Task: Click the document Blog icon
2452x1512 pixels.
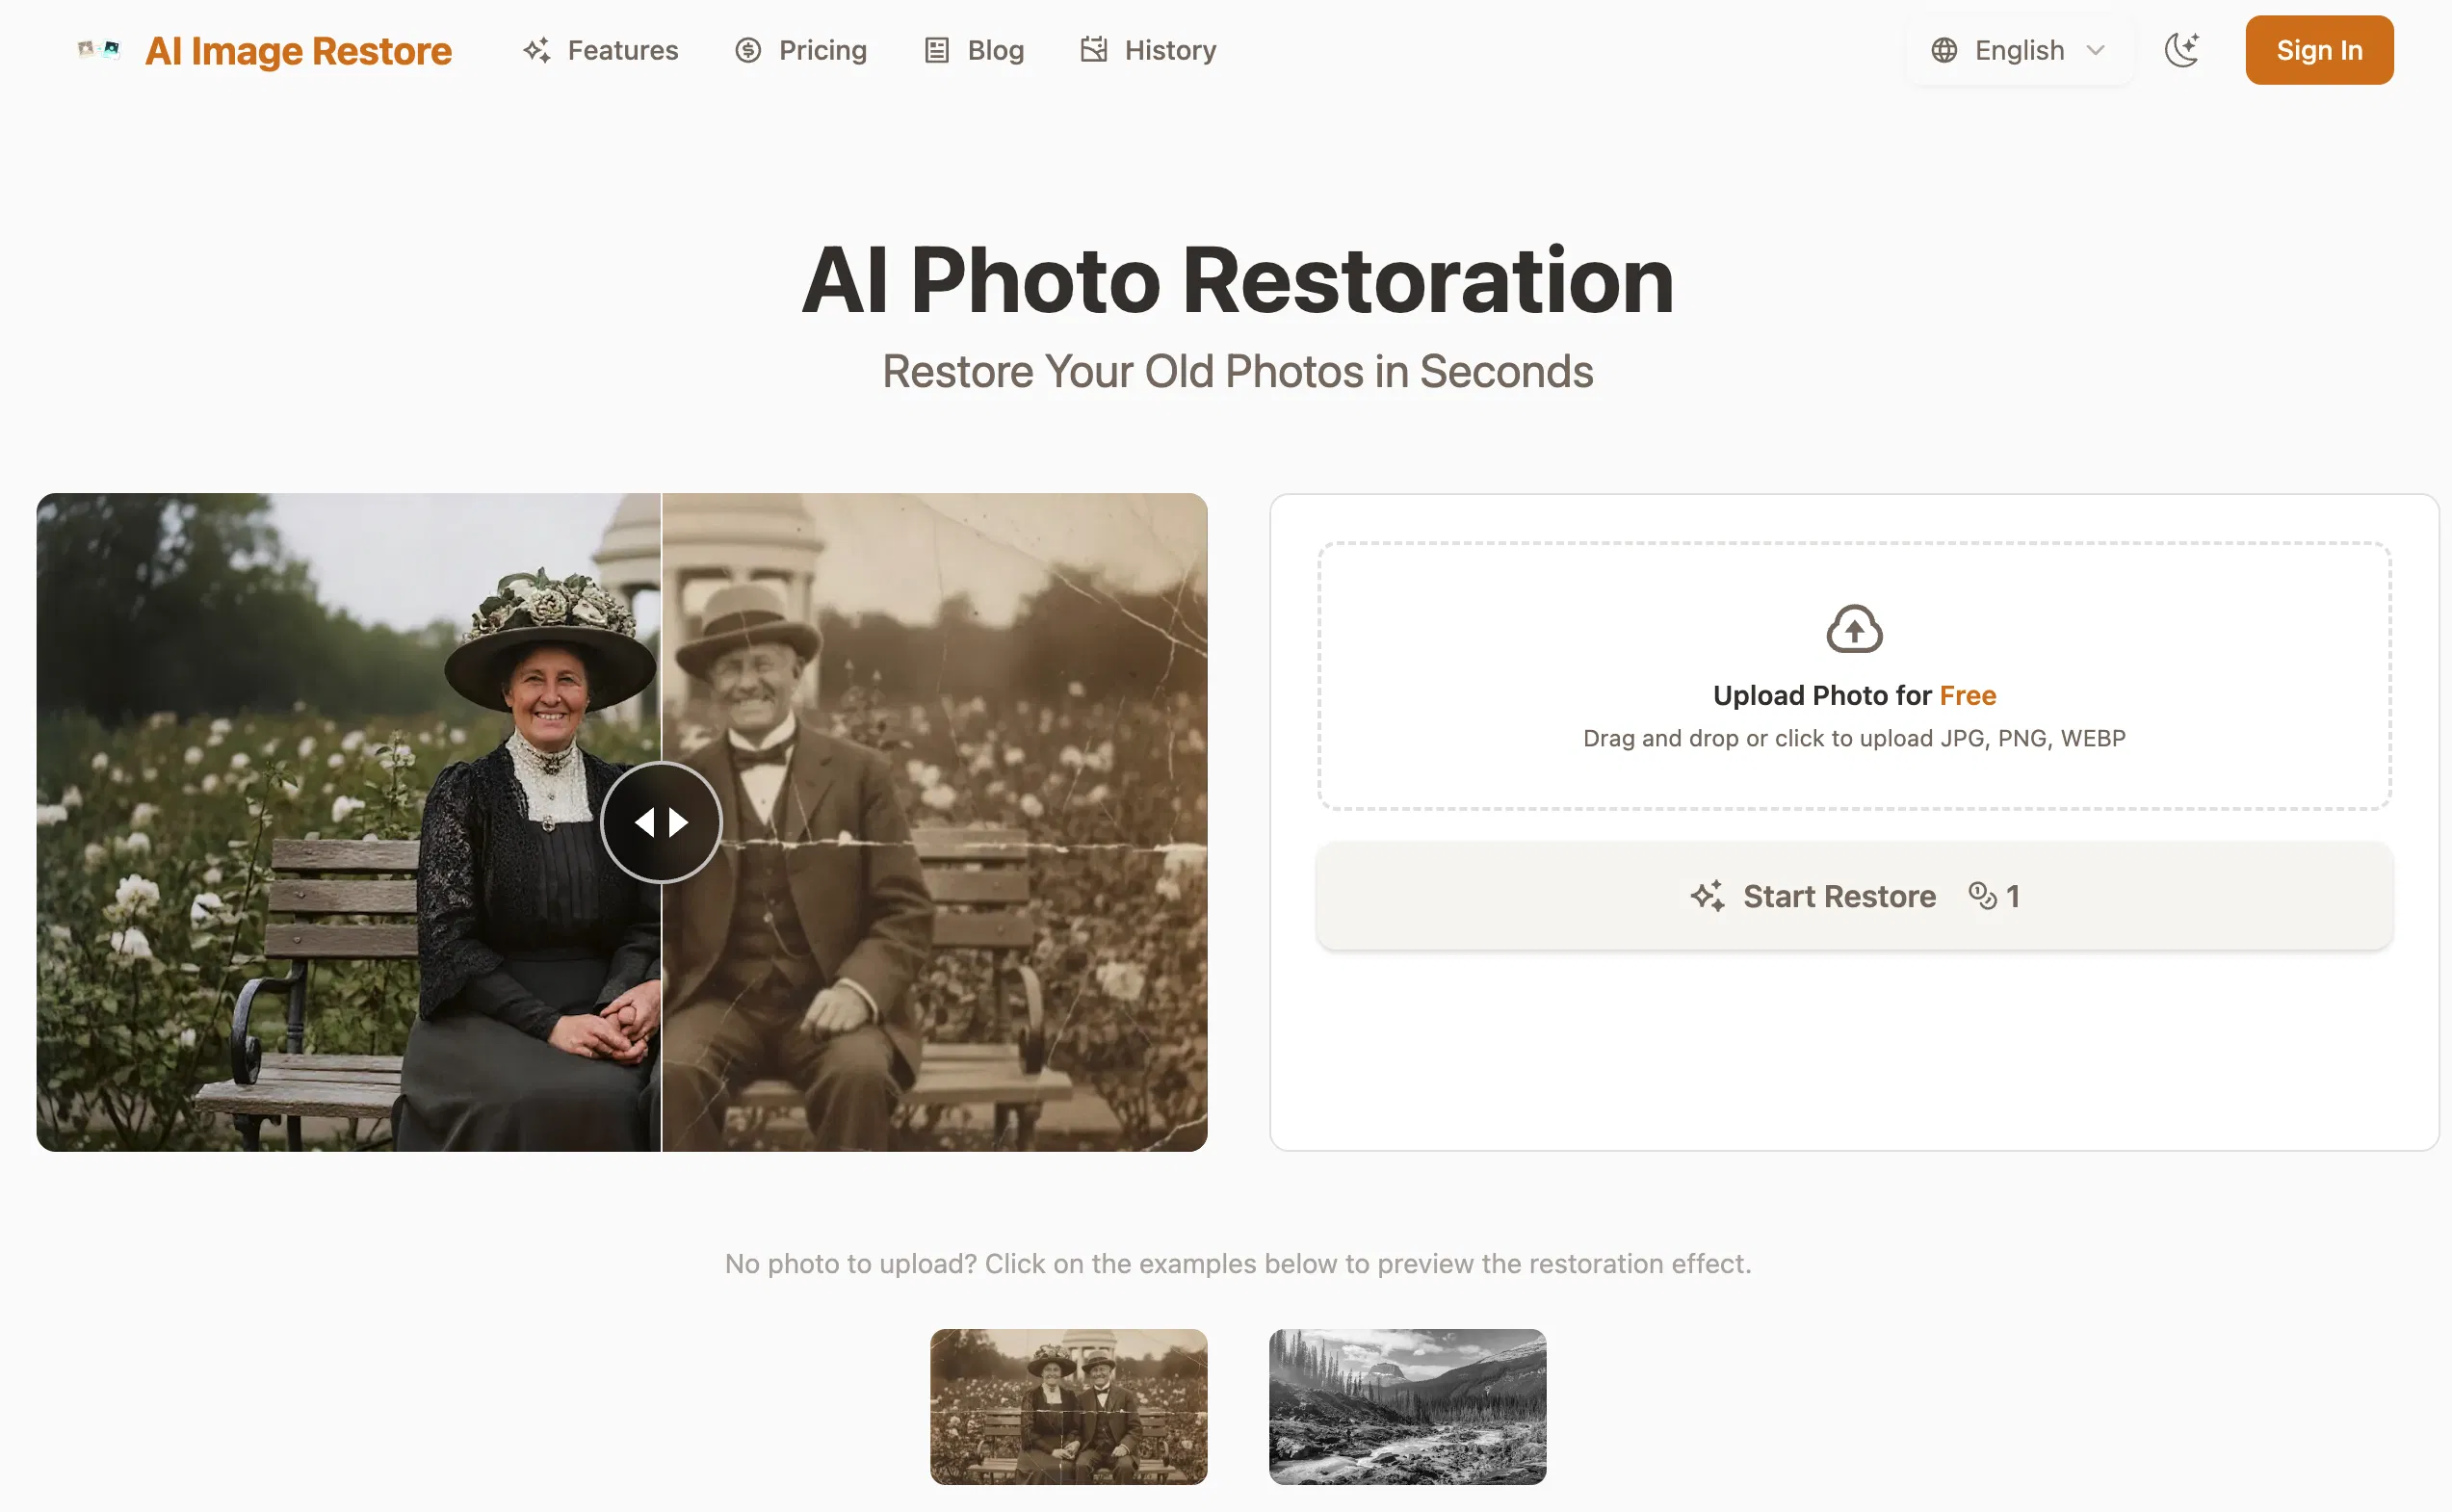Action: (x=936, y=50)
